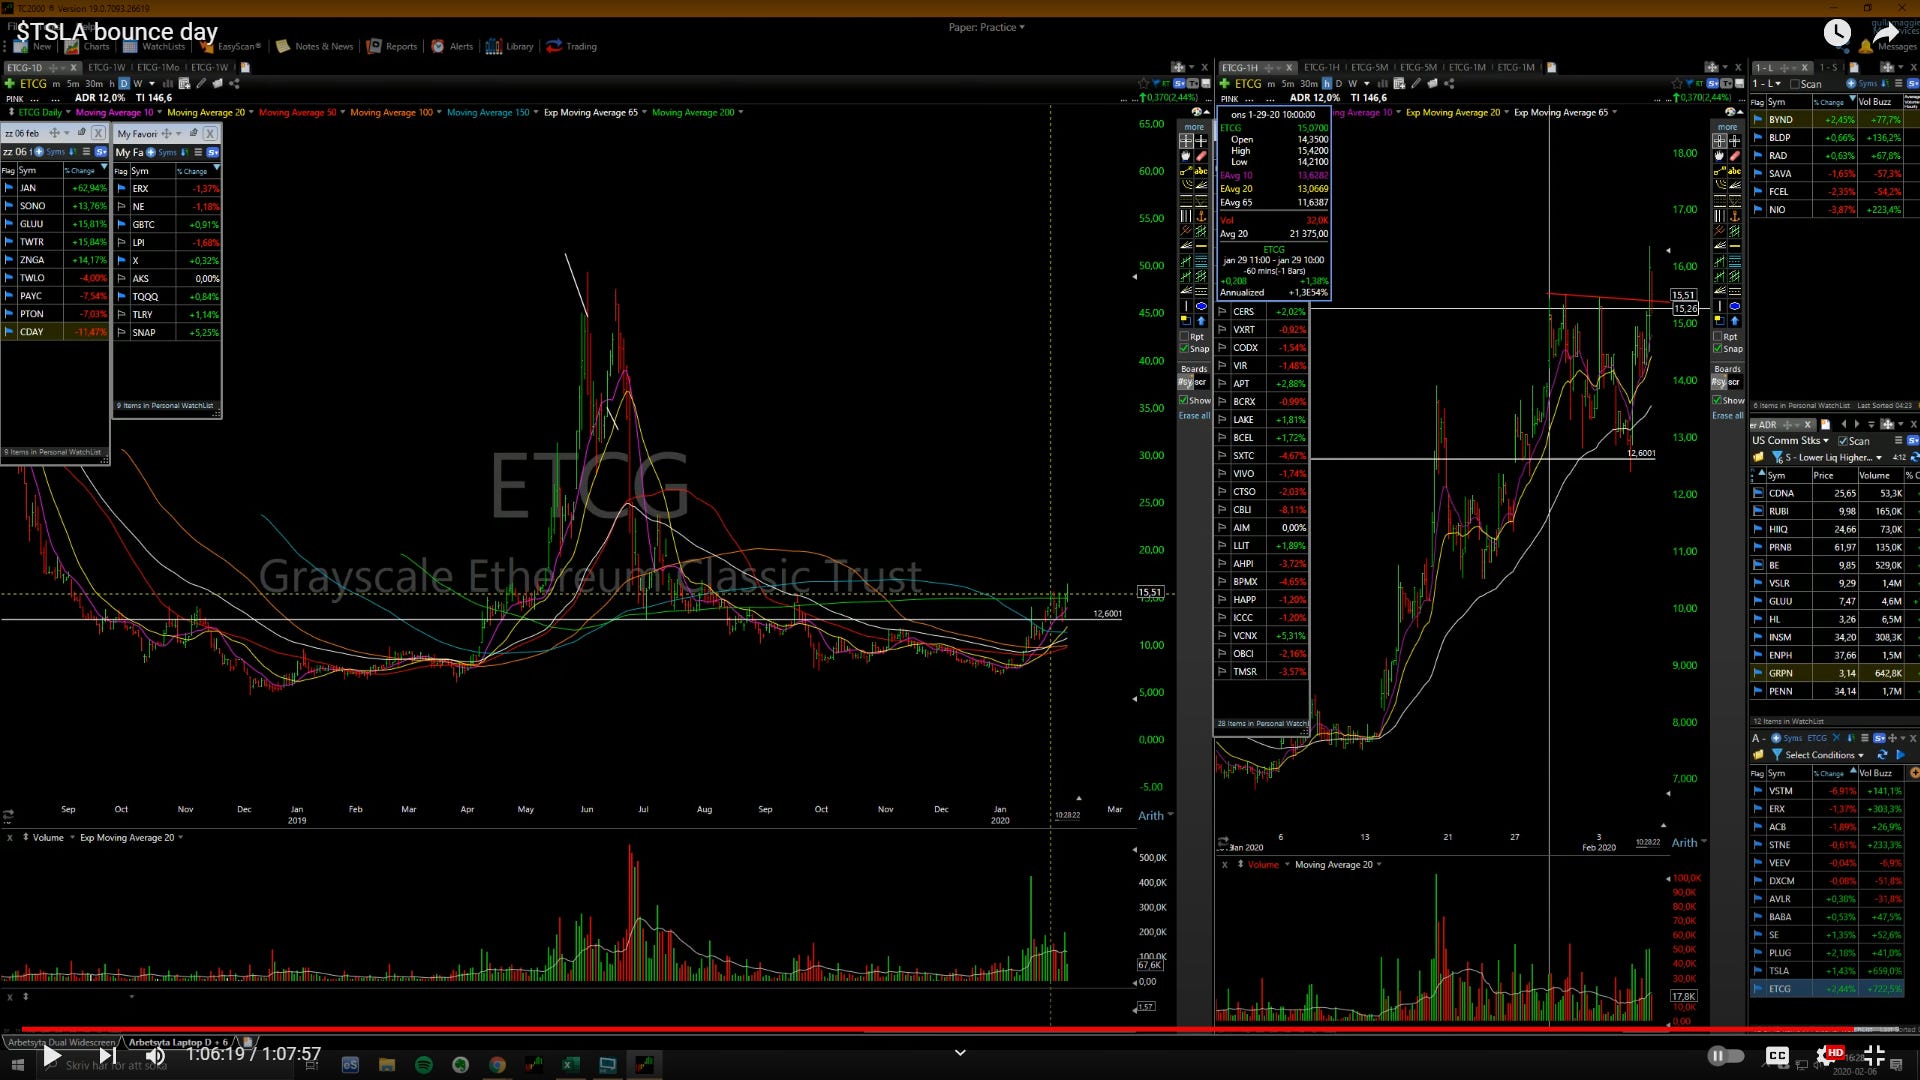Screen dimensions: 1920x1080
Task: Open the Arith scale dropdown under the daily chart
Action: pos(1155,816)
